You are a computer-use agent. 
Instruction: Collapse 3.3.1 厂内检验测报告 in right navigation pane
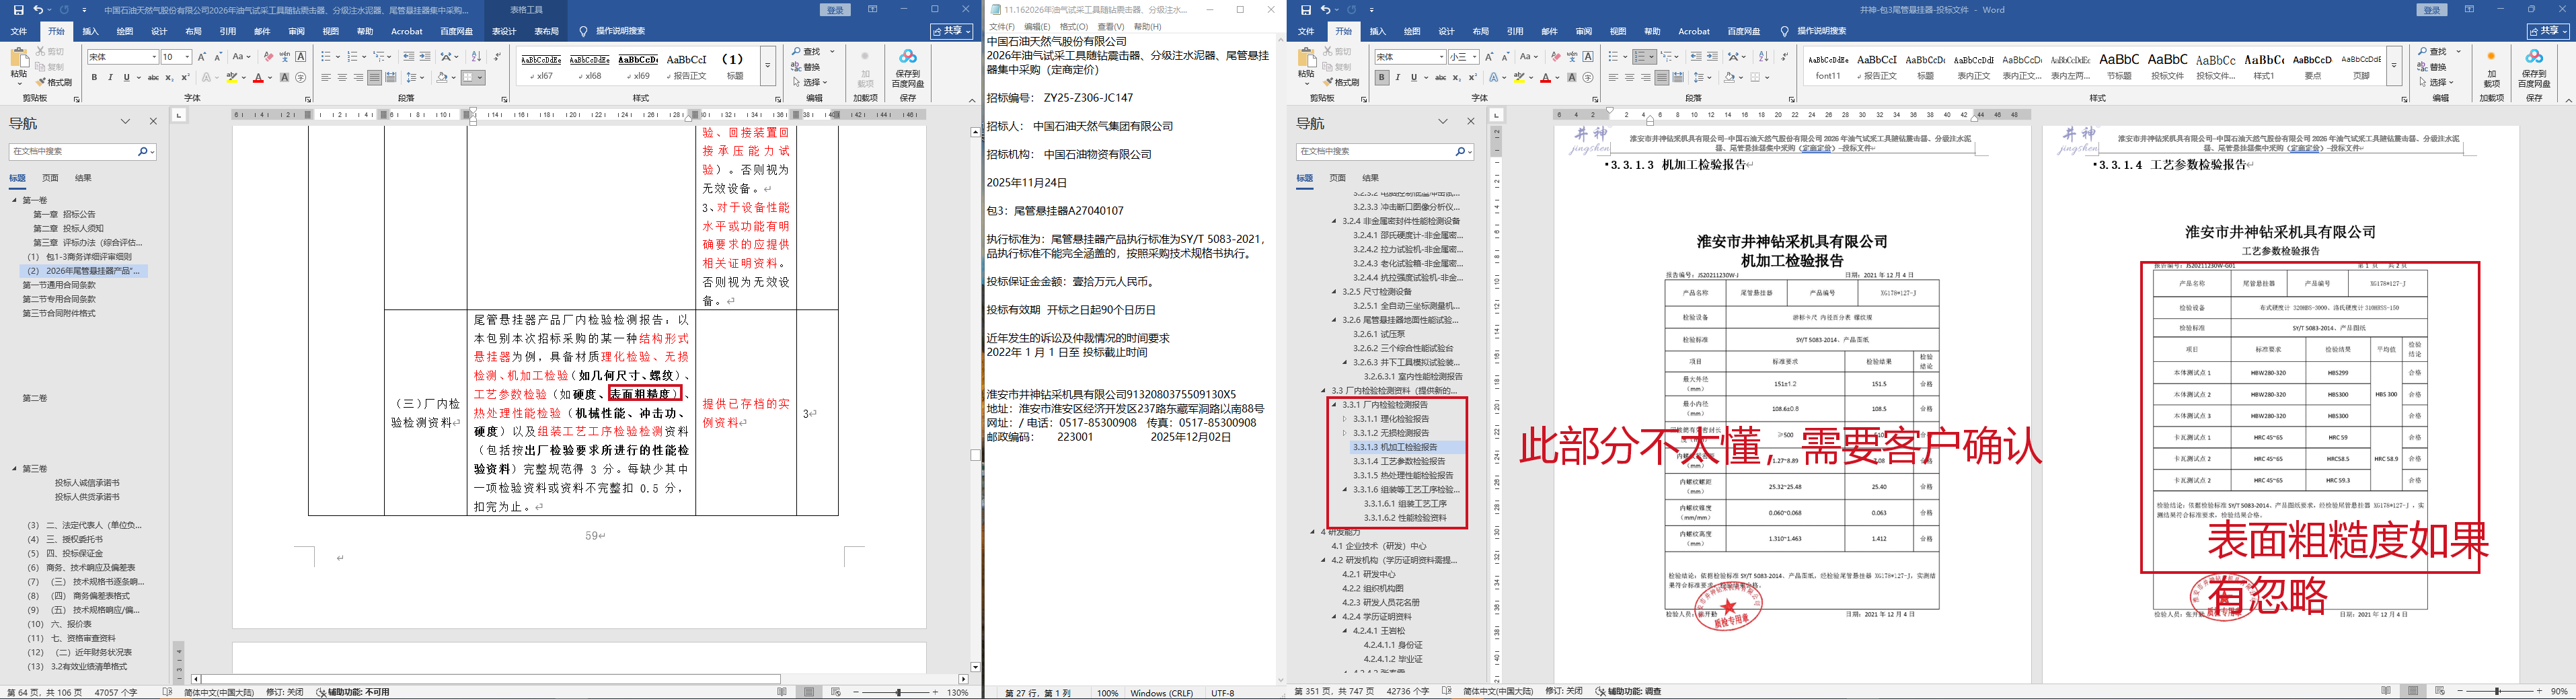1334,405
